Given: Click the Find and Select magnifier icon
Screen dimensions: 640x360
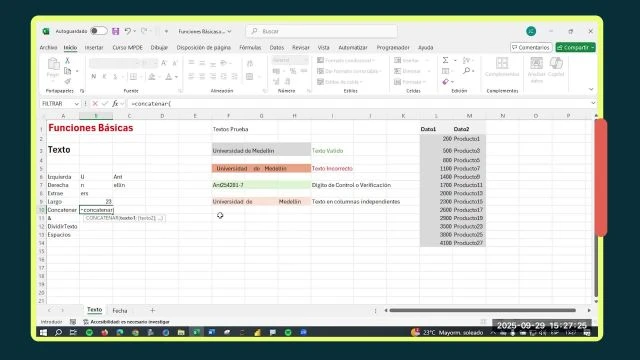Looking at the screenshot, I should tap(467, 71).
